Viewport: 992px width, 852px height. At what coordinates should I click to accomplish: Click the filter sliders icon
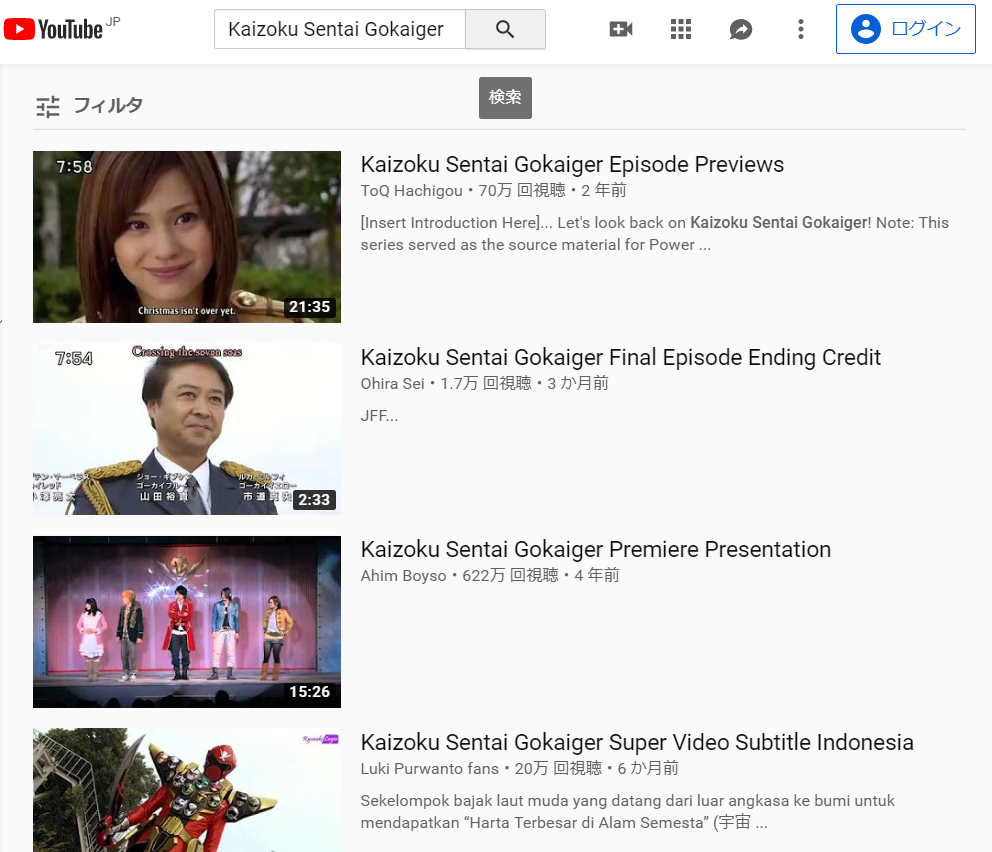coord(47,106)
